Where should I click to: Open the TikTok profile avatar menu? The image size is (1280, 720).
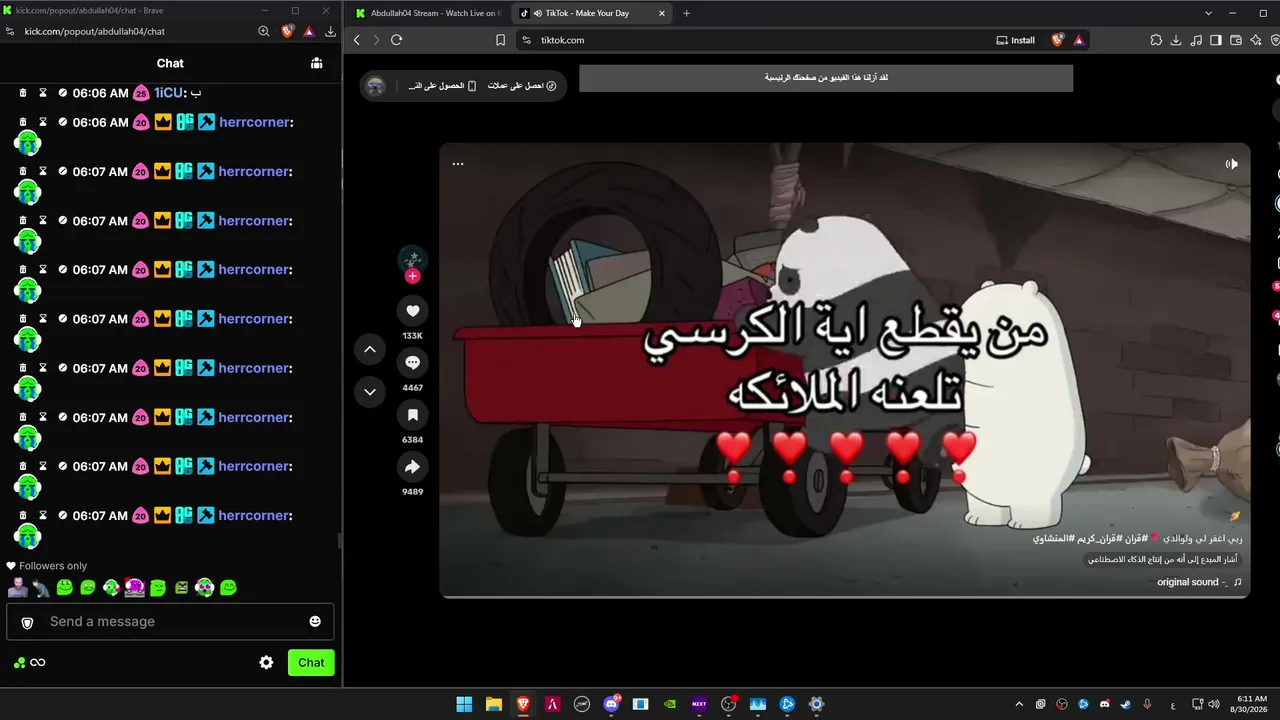tap(376, 86)
